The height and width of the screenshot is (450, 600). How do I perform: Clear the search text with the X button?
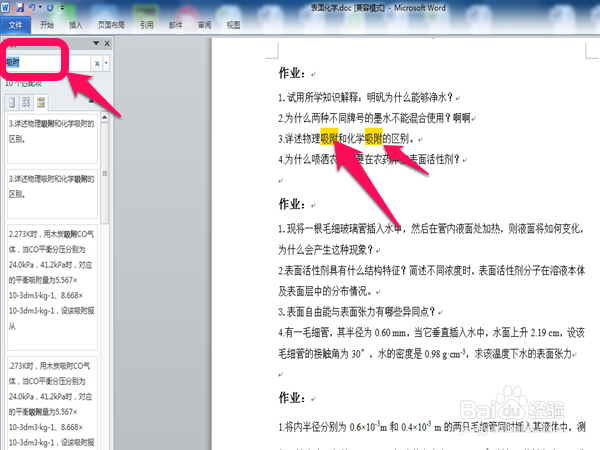pyautogui.click(x=97, y=64)
